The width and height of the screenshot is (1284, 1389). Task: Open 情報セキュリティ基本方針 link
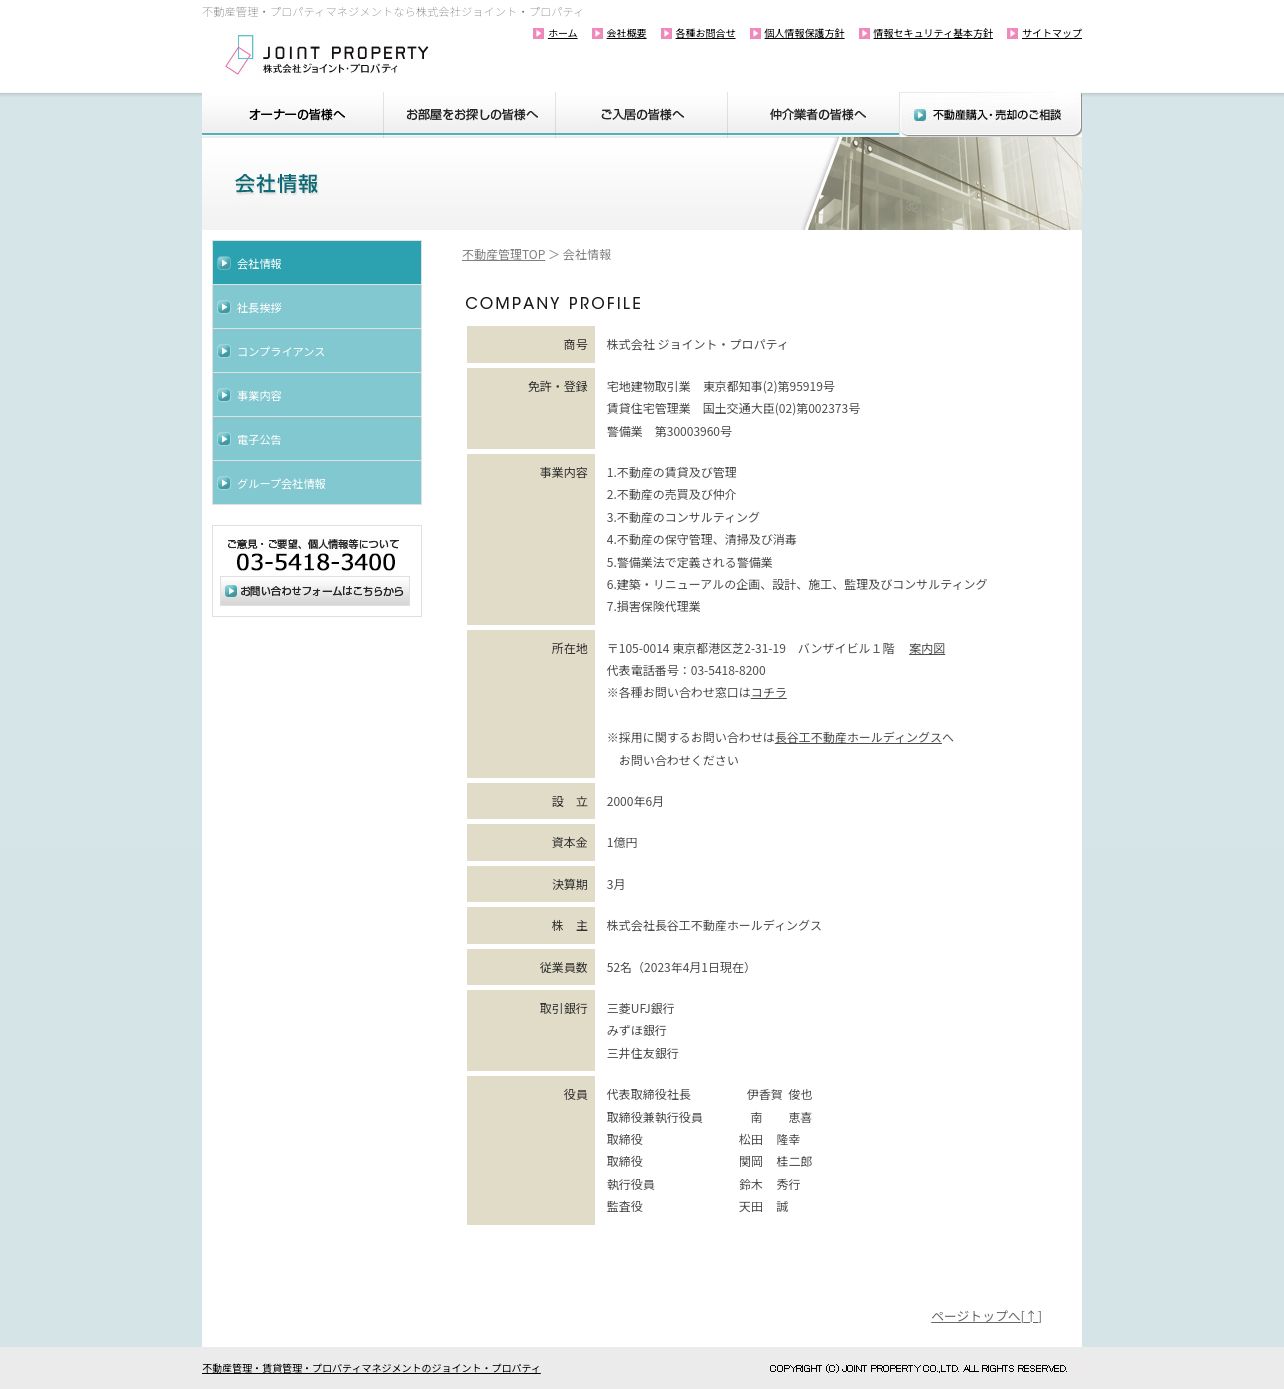pos(933,34)
